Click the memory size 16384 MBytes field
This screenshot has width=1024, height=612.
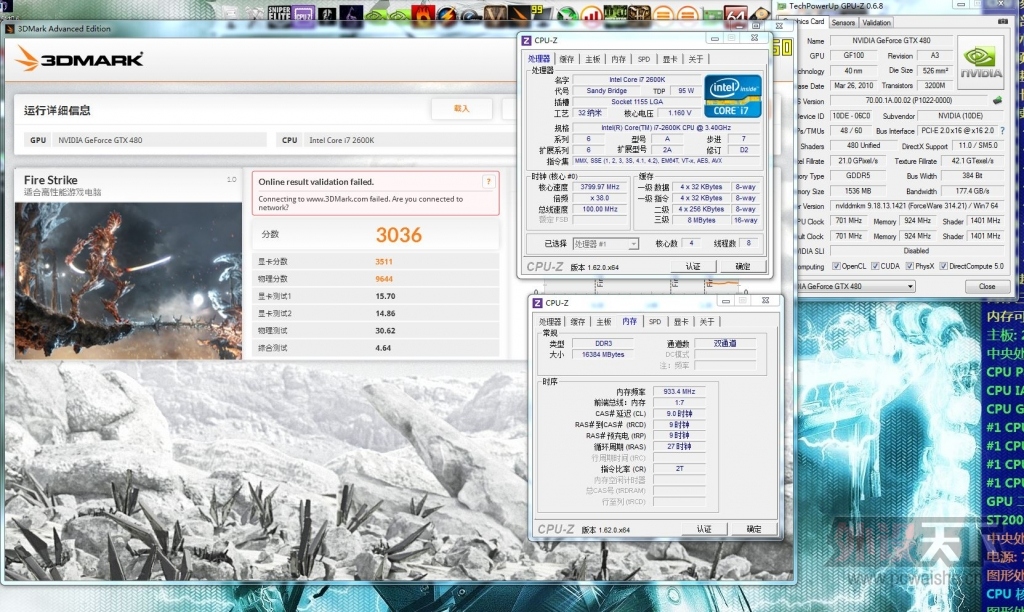coord(603,355)
